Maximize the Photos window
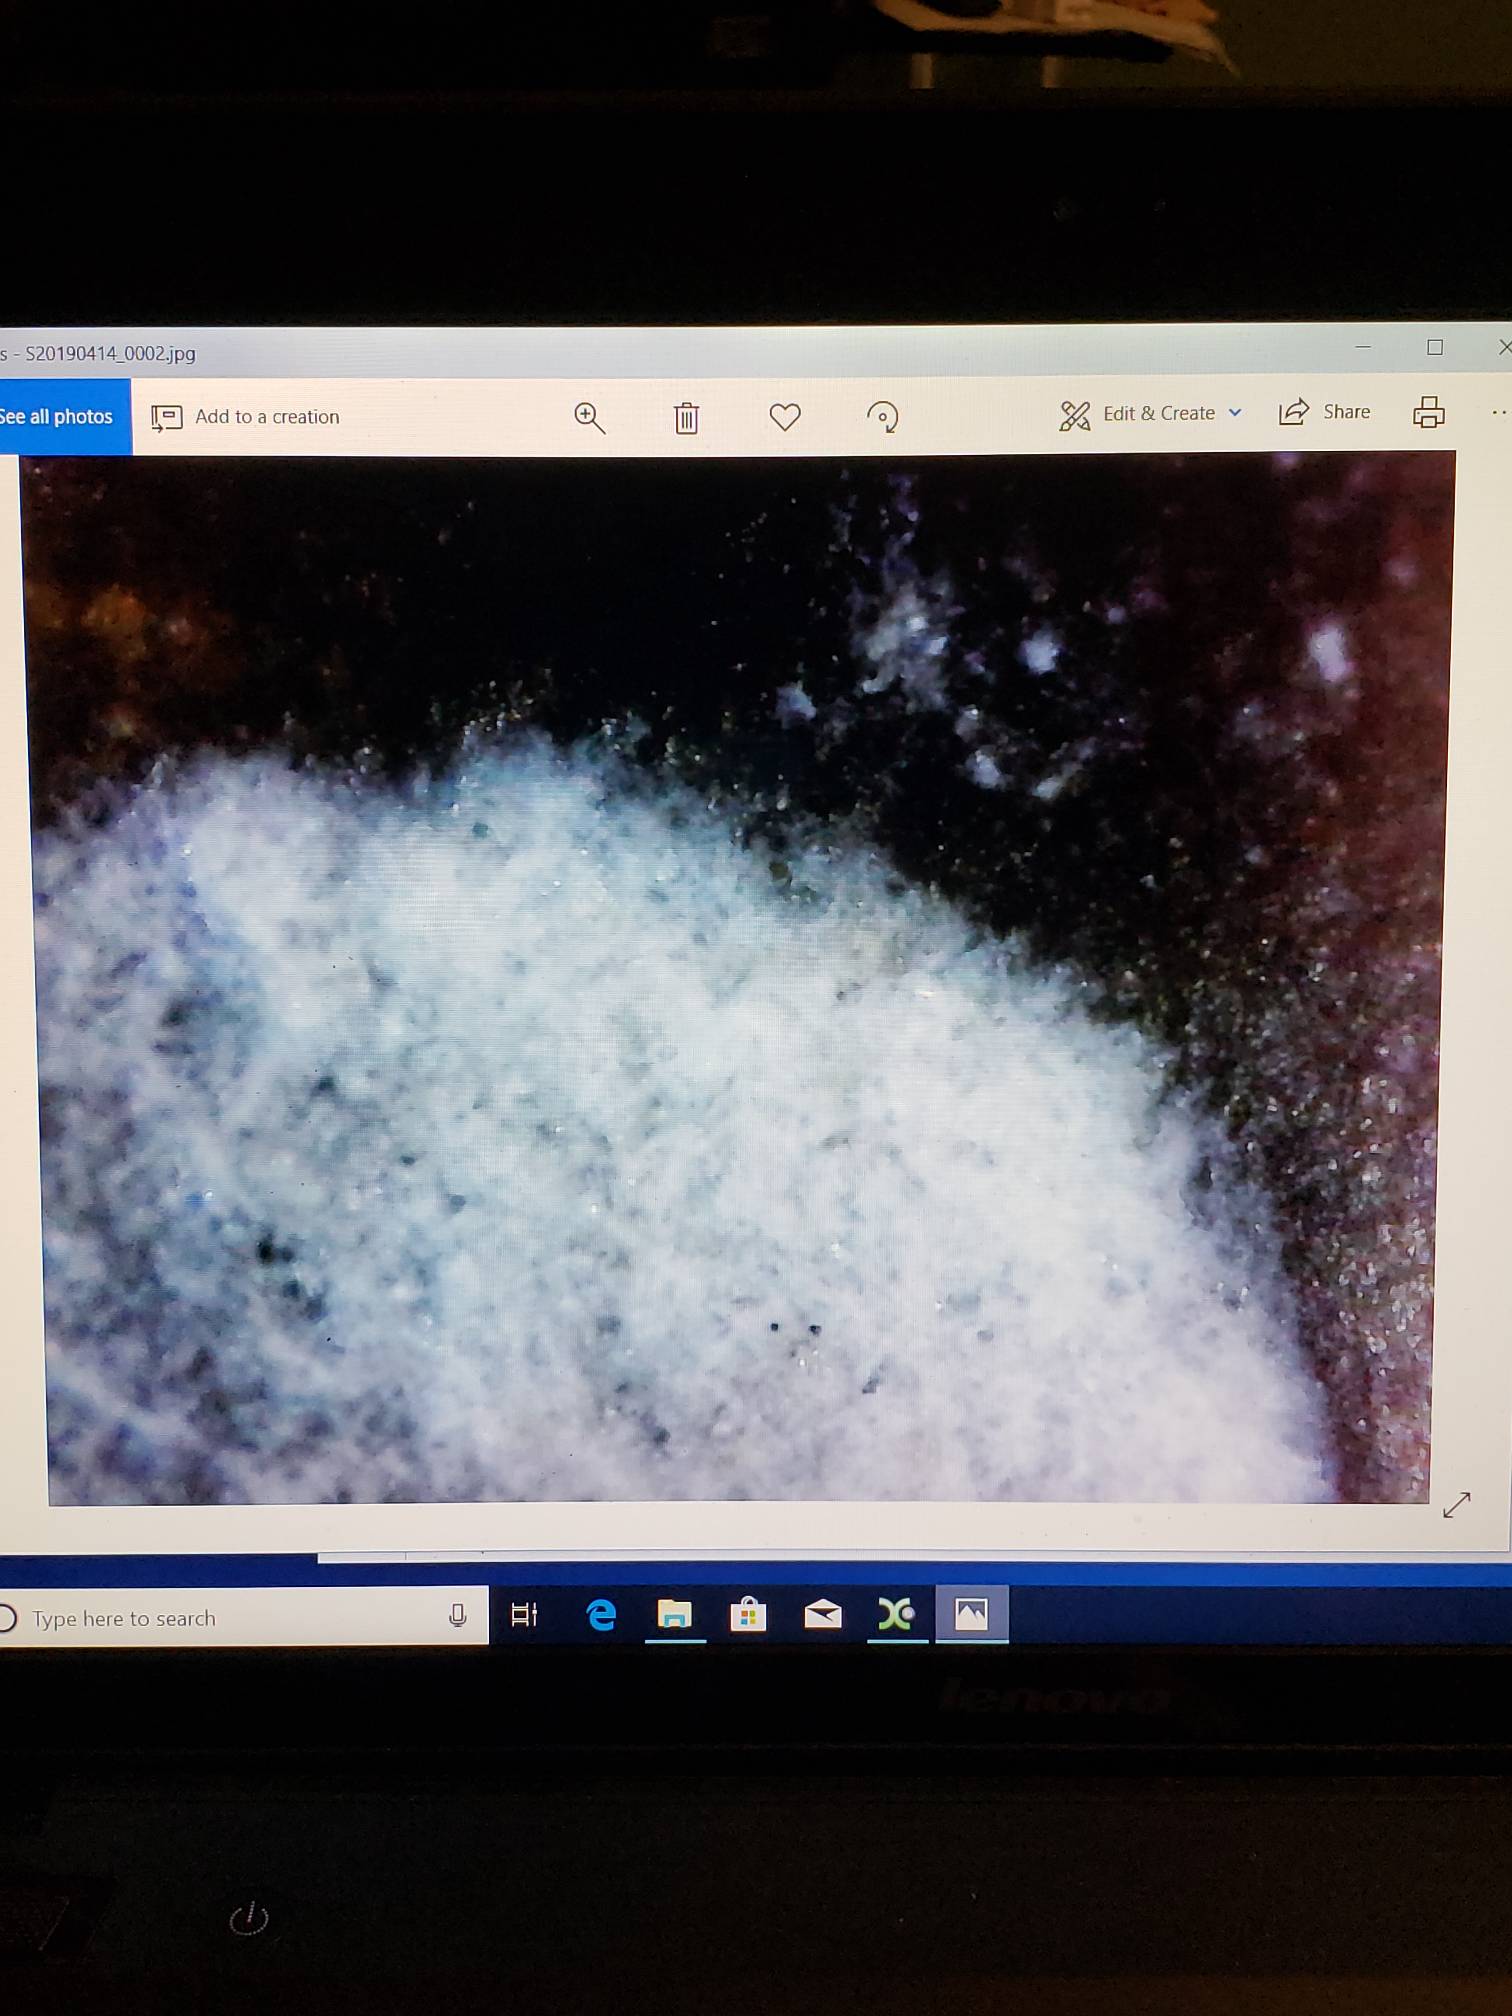Image resolution: width=1512 pixels, height=2016 pixels. [x=1435, y=347]
